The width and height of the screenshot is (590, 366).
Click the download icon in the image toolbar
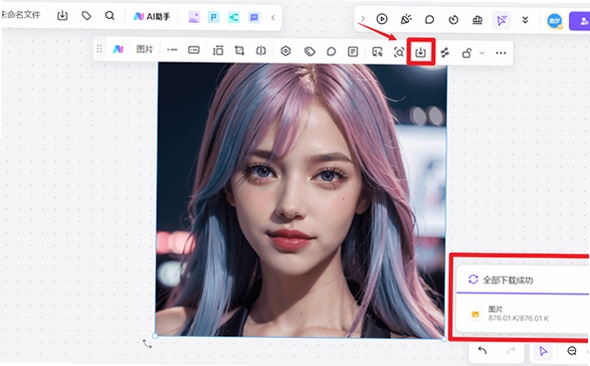(x=420, y=52)
